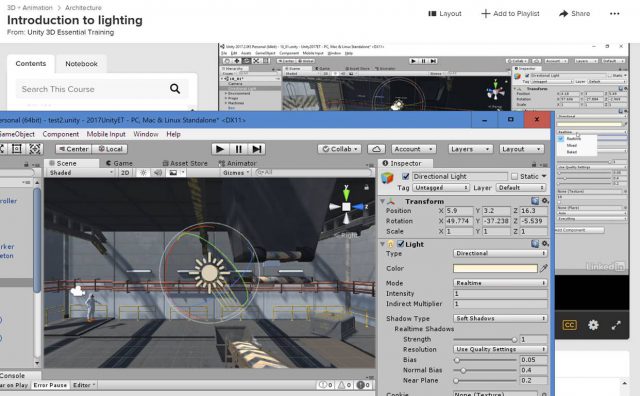Switch to the Animator tab

[237, 163]
